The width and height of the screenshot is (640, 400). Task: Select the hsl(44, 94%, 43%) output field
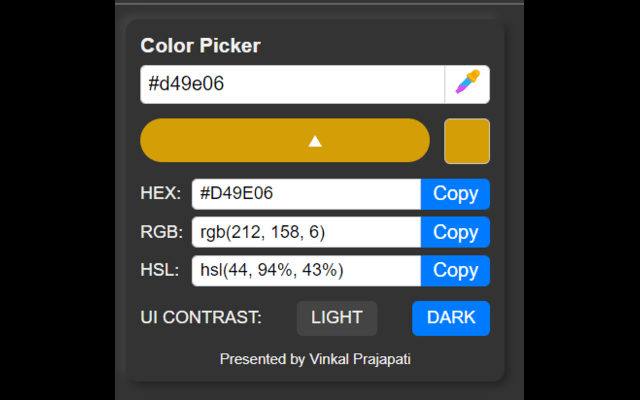pyautogui.click(x=305, y=271)
